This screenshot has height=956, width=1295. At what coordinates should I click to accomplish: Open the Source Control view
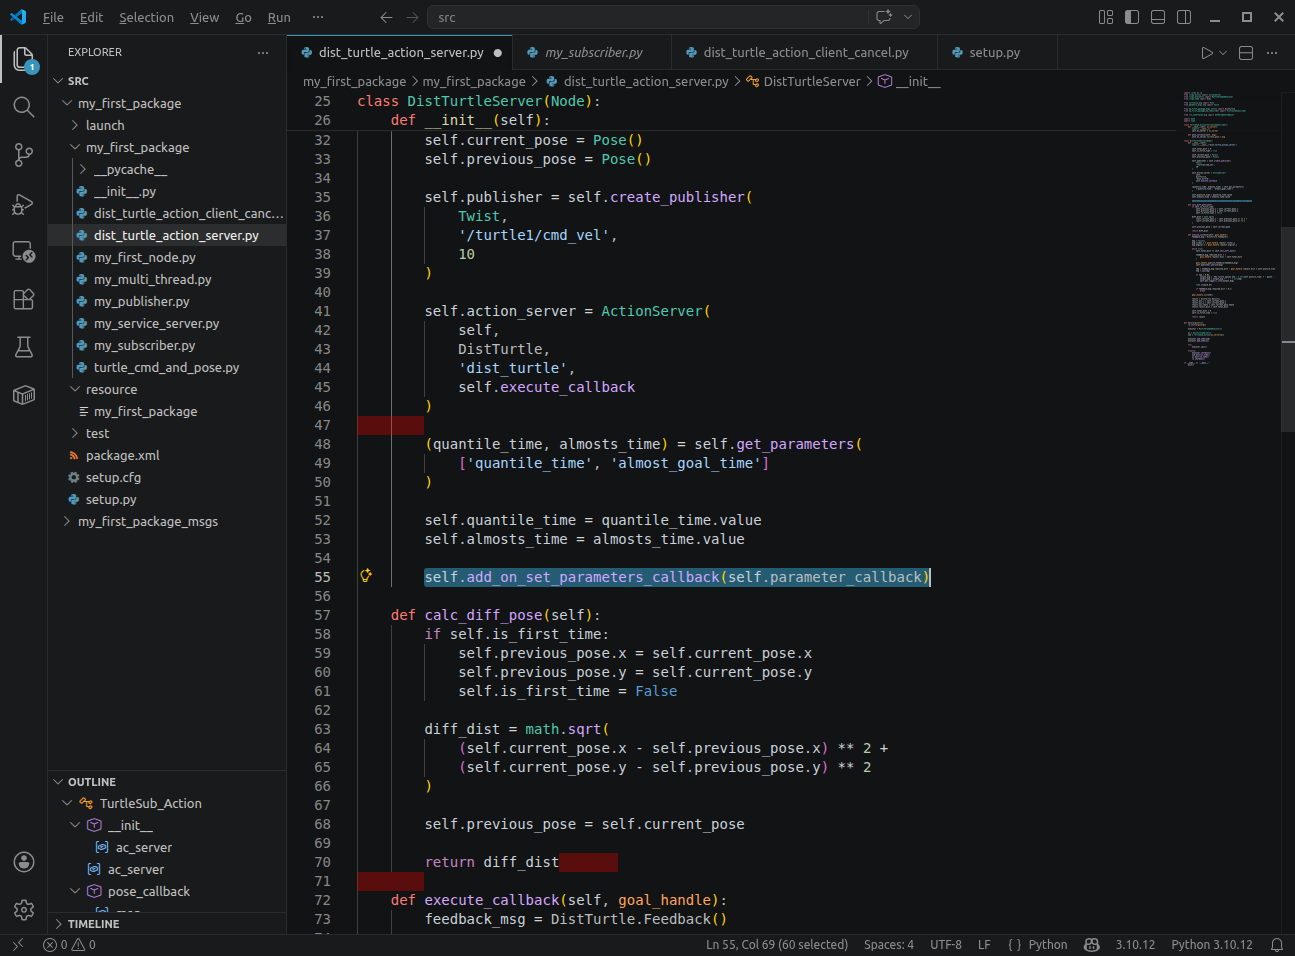(x=24, y=155)
